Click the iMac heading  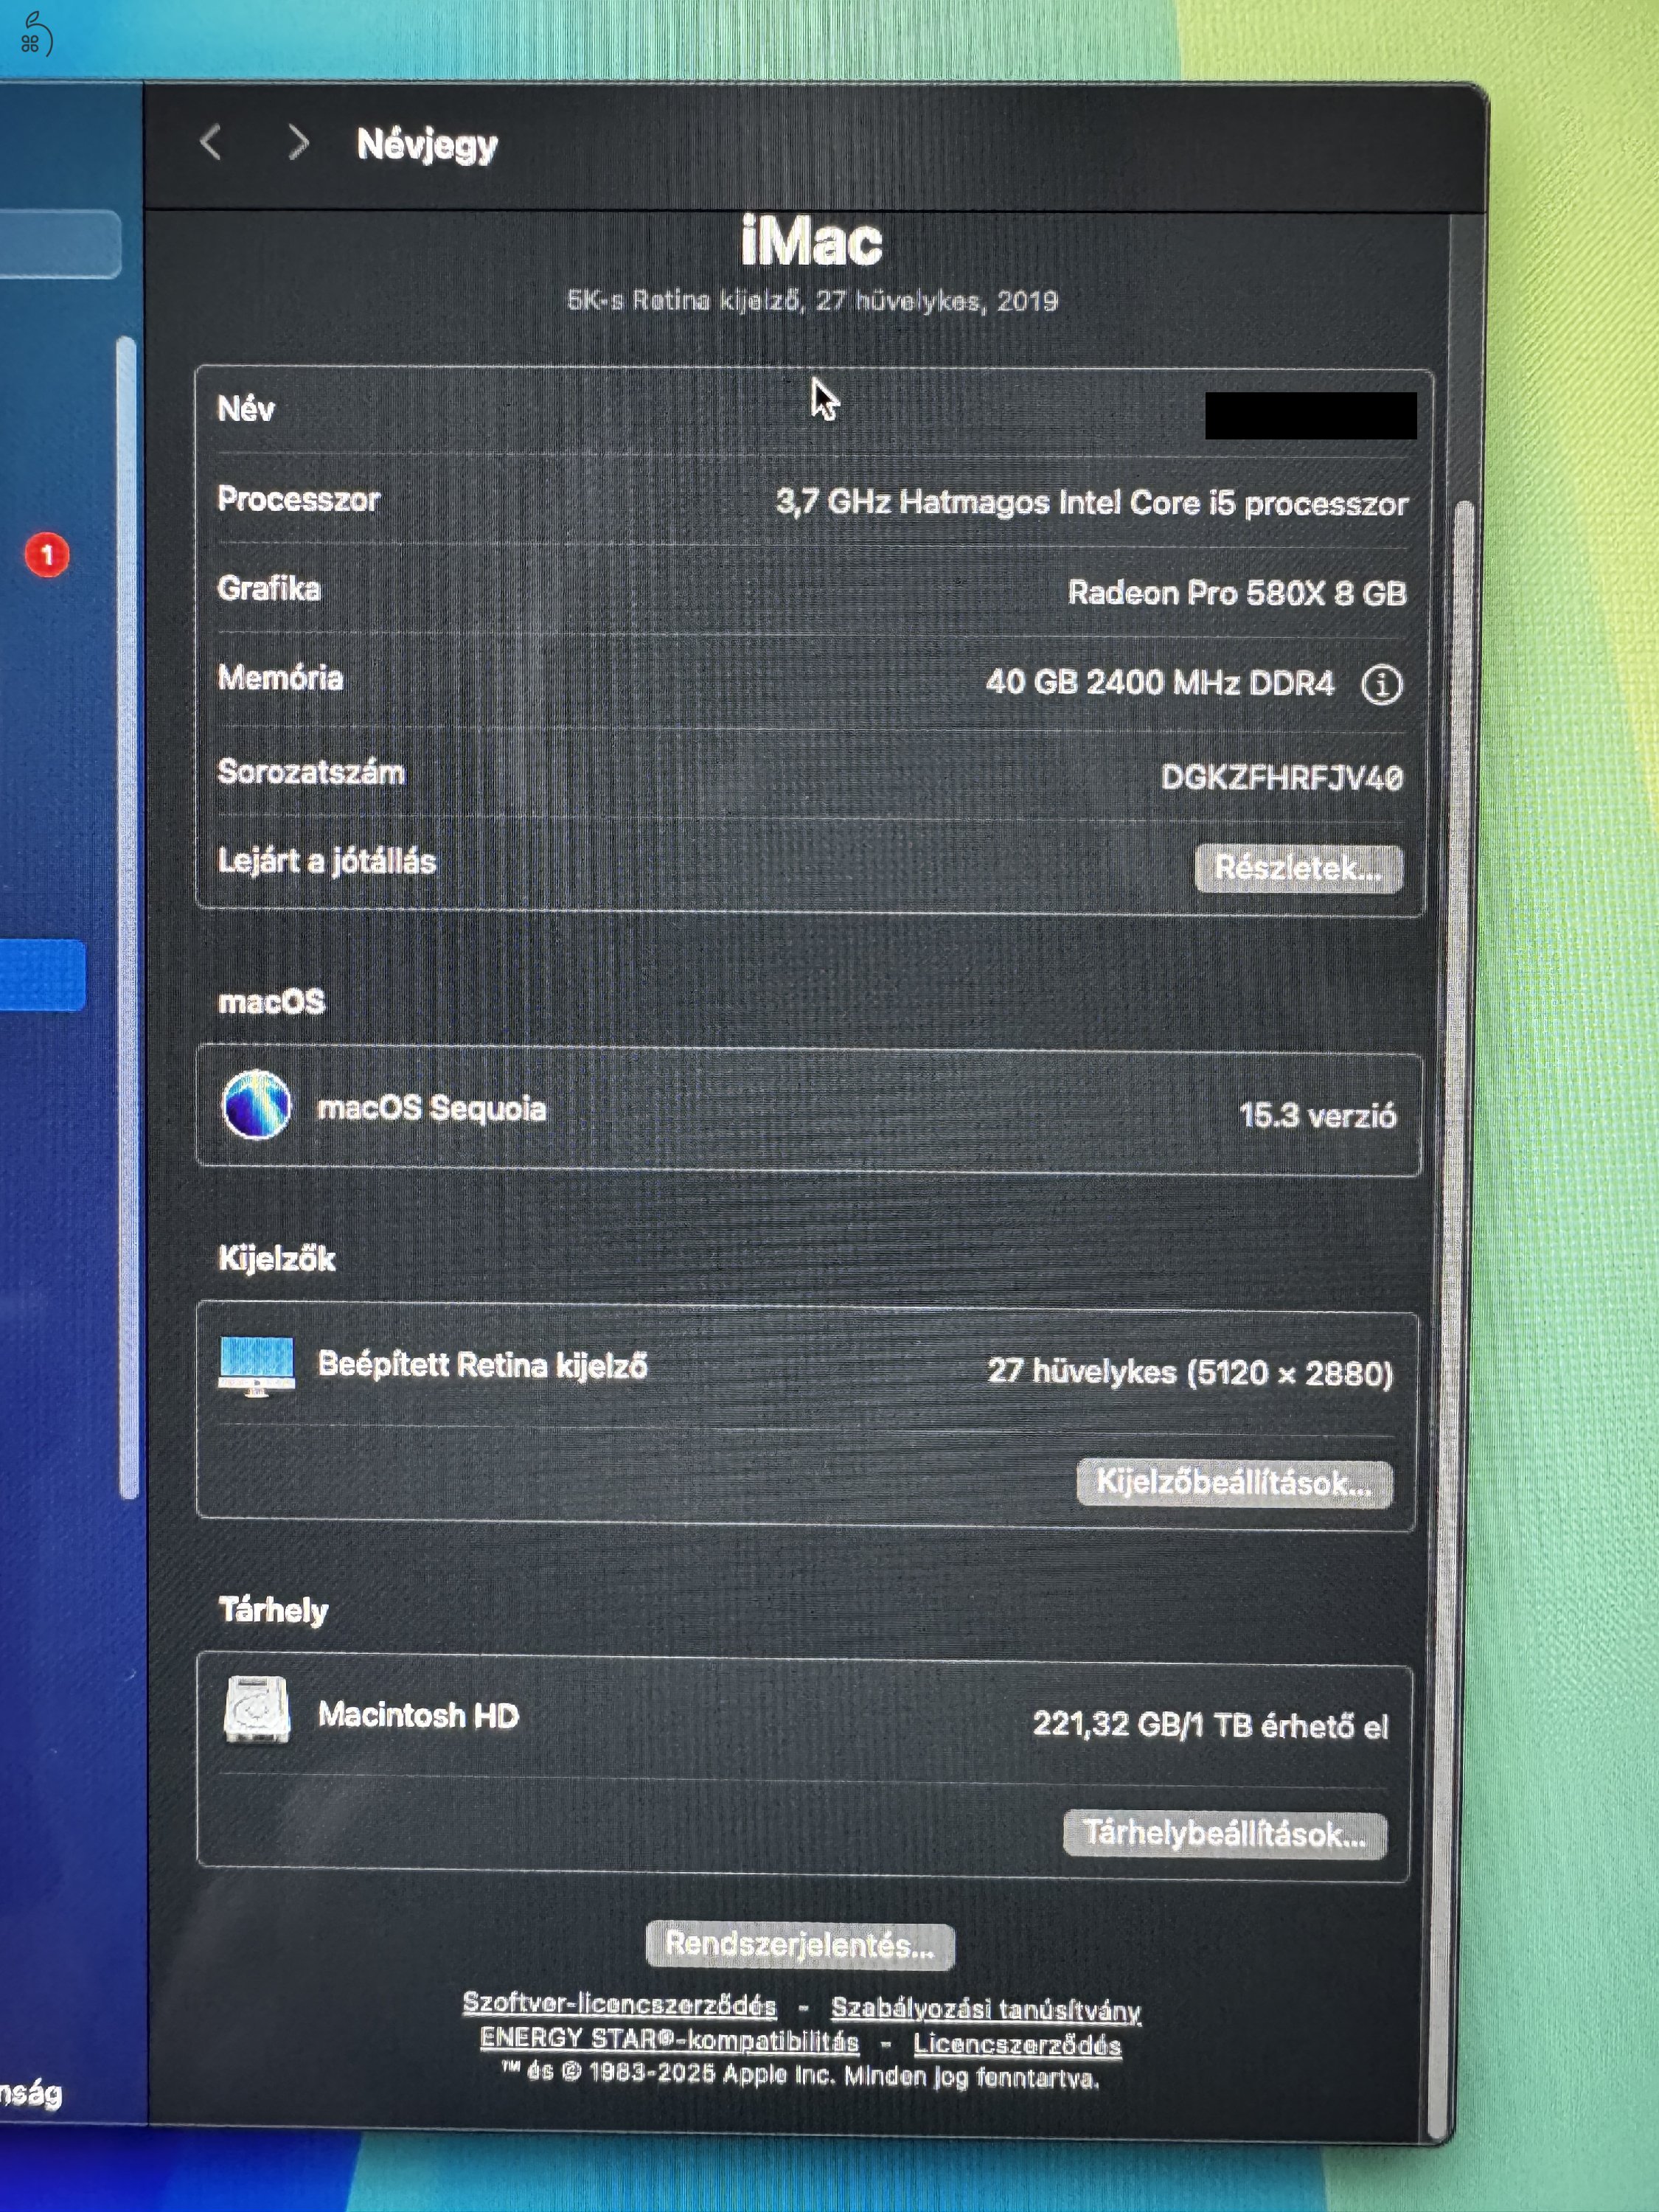(811, 242)
